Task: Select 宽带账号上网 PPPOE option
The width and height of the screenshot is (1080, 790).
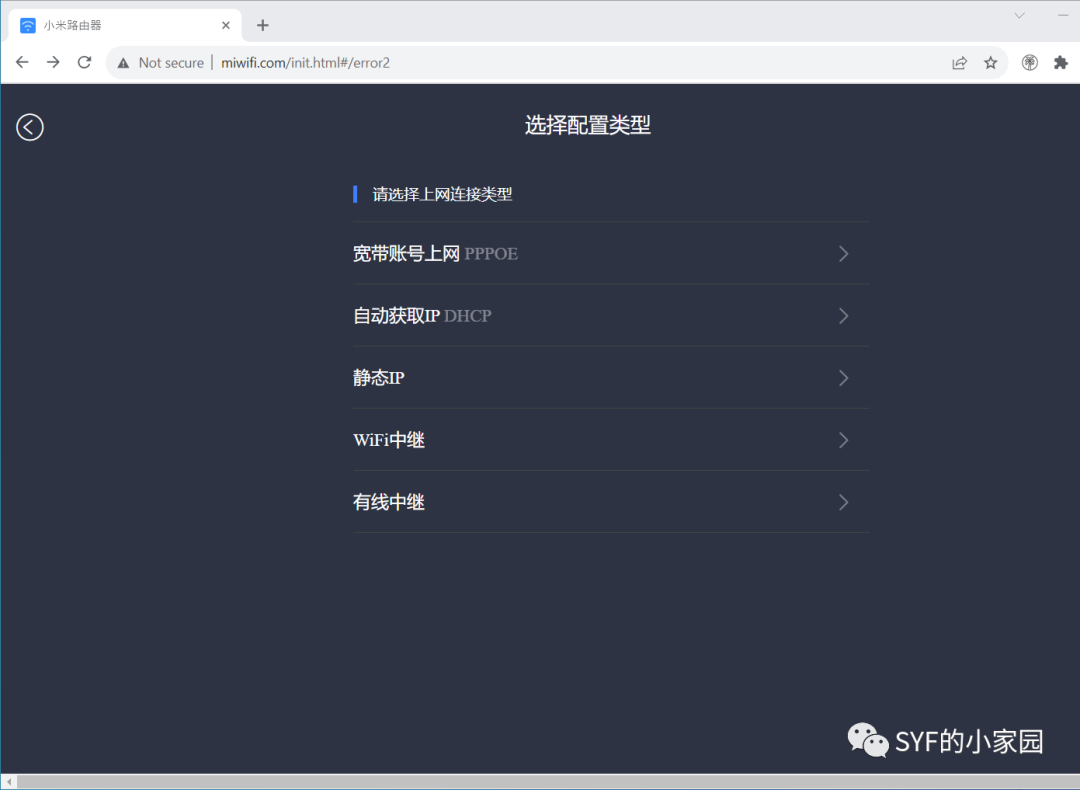Action: click(435, 254)
